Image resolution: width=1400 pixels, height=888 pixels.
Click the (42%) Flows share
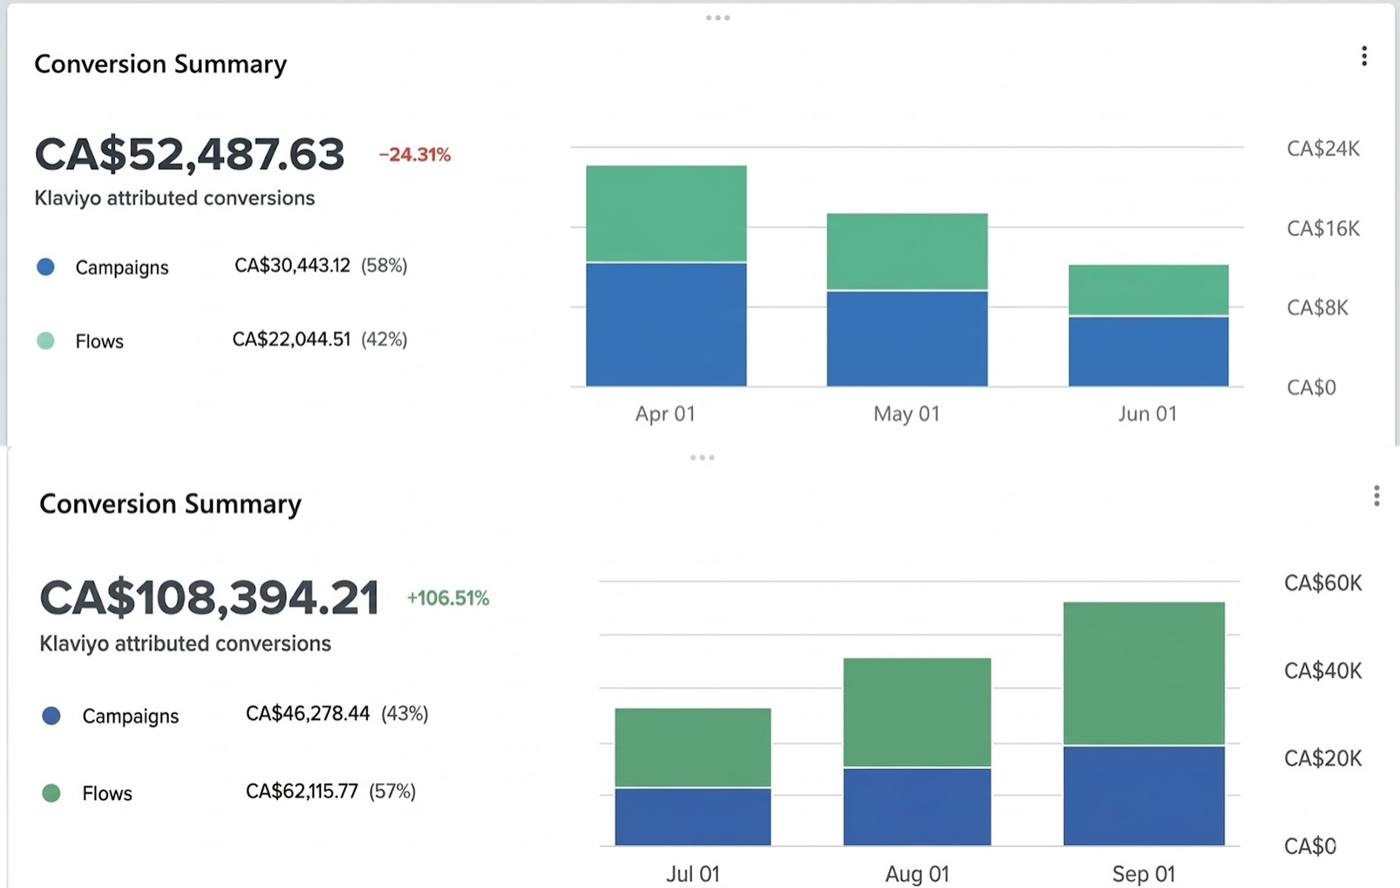click(x=384, y=339)
